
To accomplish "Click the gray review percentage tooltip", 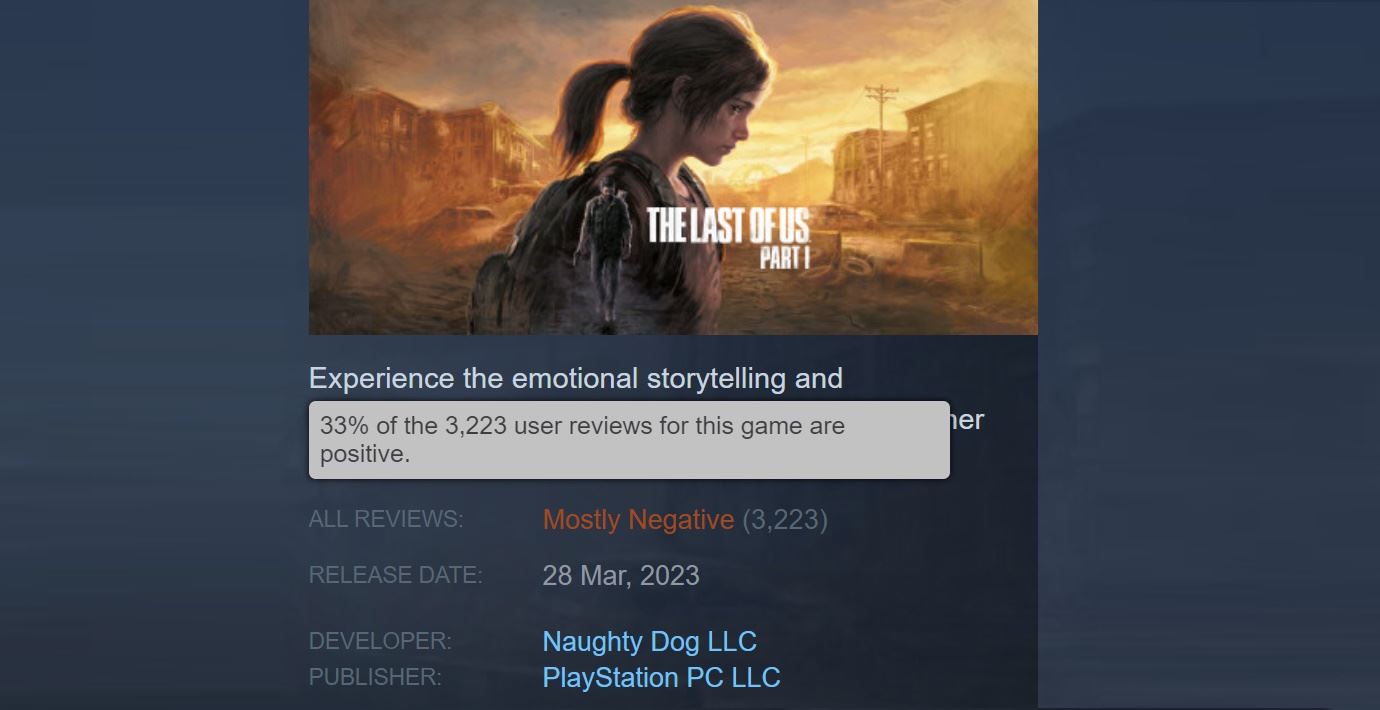I will (629, 440).
